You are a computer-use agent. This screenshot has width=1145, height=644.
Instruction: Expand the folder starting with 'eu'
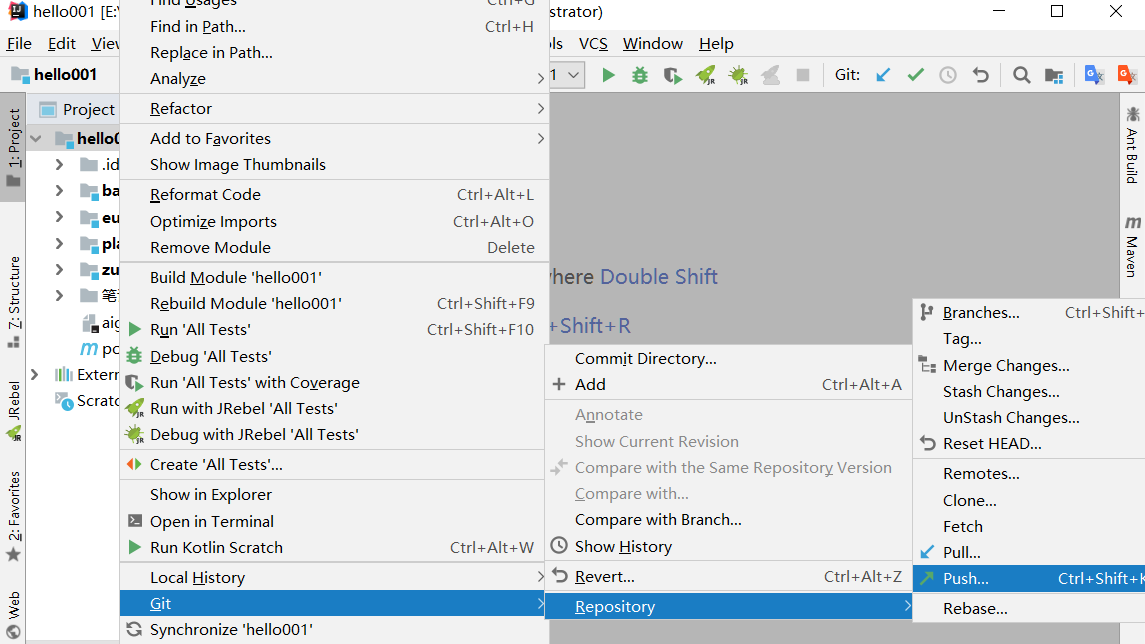(x=60, y=217)
